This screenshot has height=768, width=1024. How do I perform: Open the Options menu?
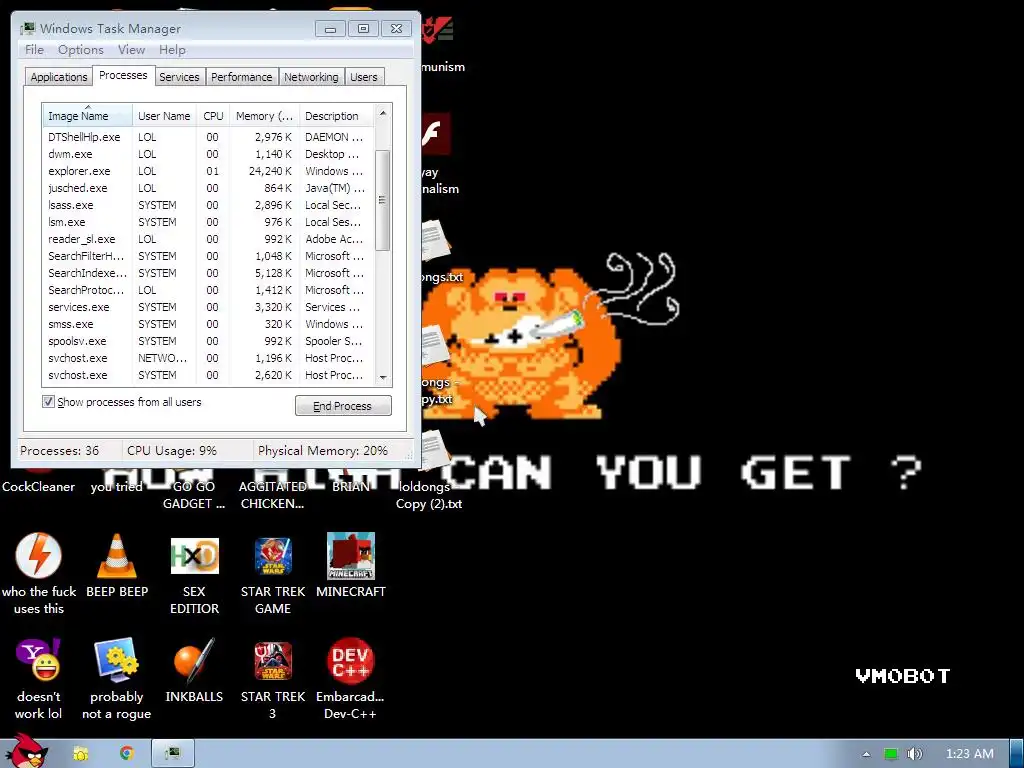81,50
